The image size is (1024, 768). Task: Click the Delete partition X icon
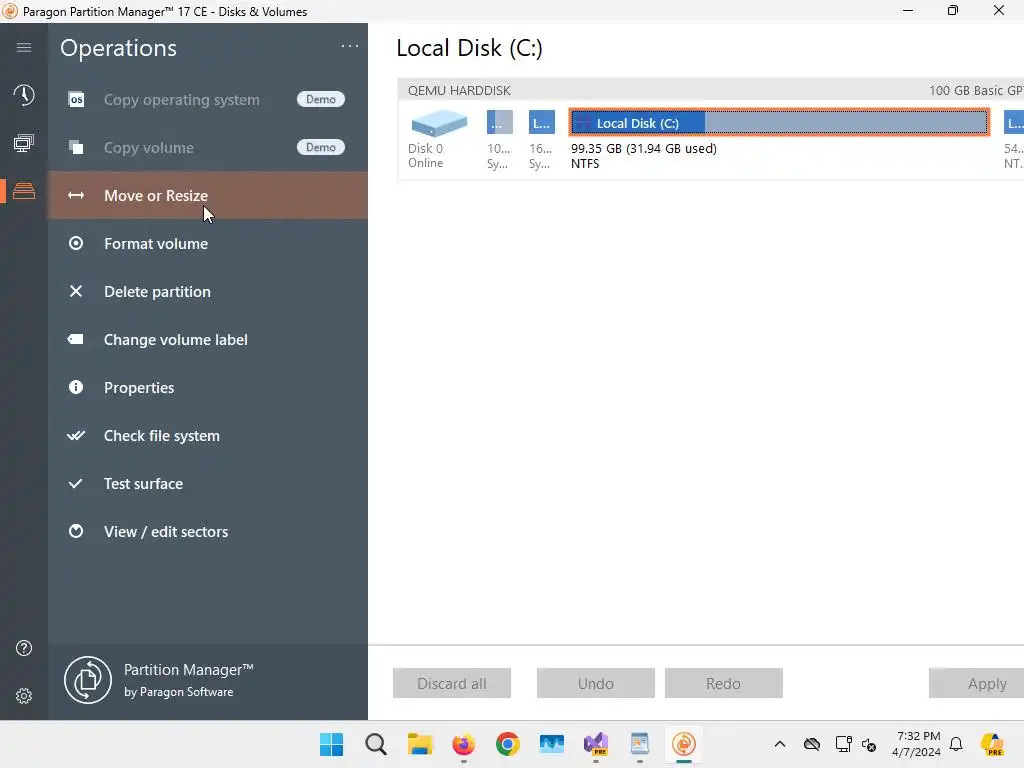(x=76, y=291)
